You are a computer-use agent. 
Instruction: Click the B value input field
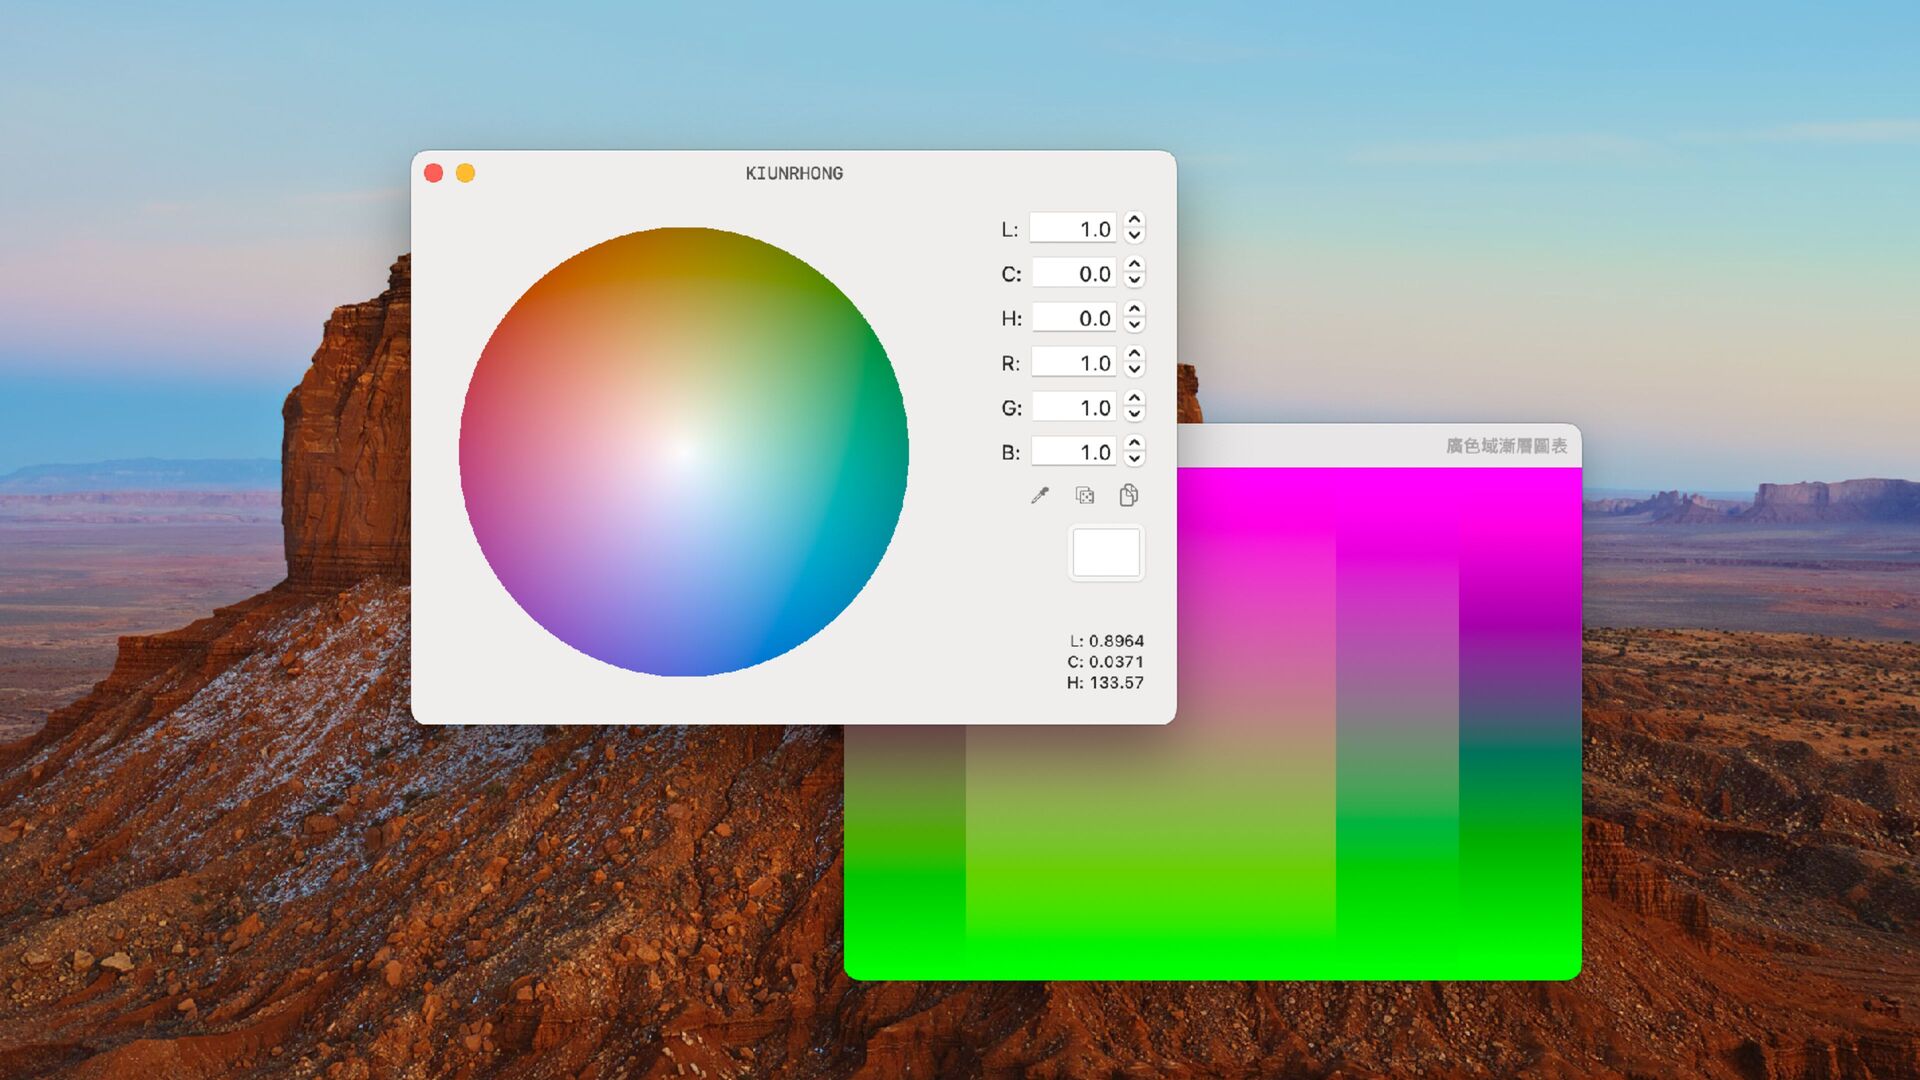(x=1073, y=452)
